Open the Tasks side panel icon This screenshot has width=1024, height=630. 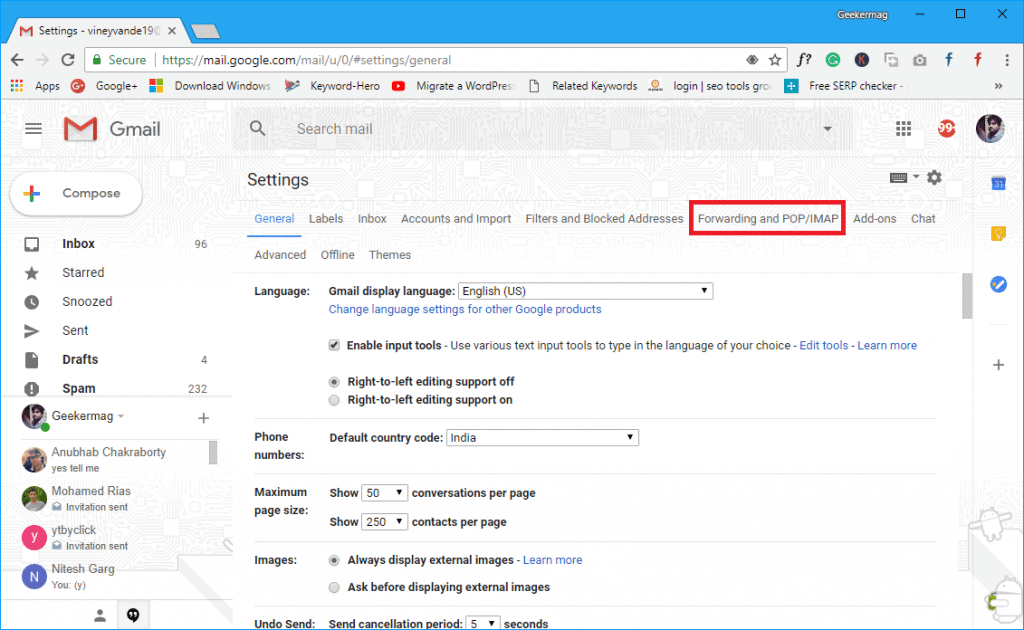point(998,284)
